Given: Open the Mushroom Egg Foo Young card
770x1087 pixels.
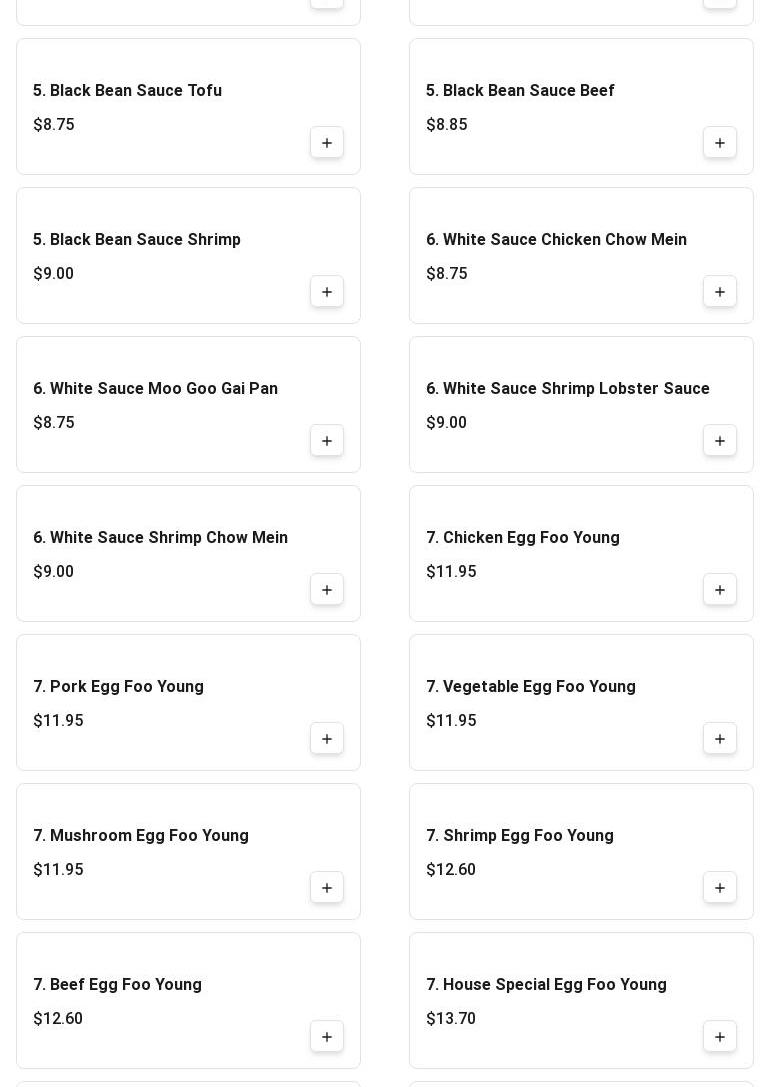Looking at the screenshot, I should click(x=189, y=851).
